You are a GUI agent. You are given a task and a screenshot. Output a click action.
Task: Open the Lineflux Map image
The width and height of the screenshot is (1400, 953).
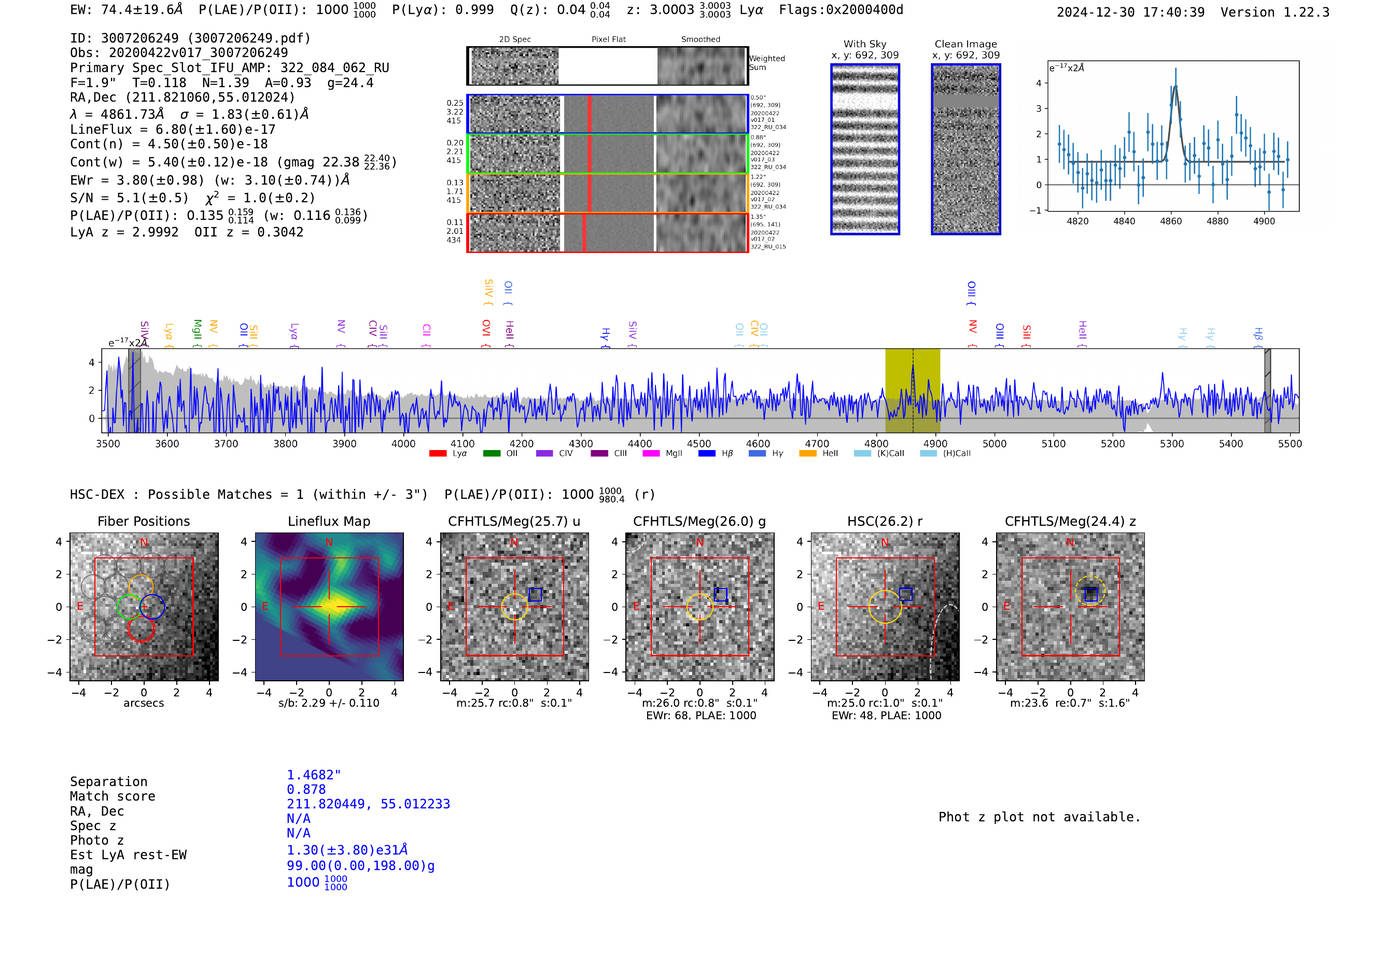tap(329, 607)
